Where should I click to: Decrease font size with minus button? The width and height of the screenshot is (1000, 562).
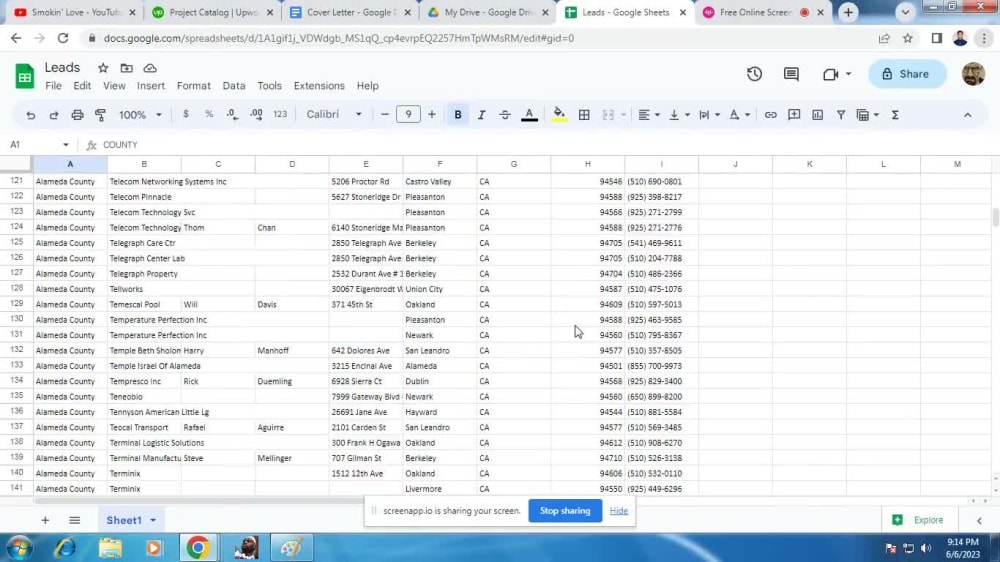(x=384, y=115)
